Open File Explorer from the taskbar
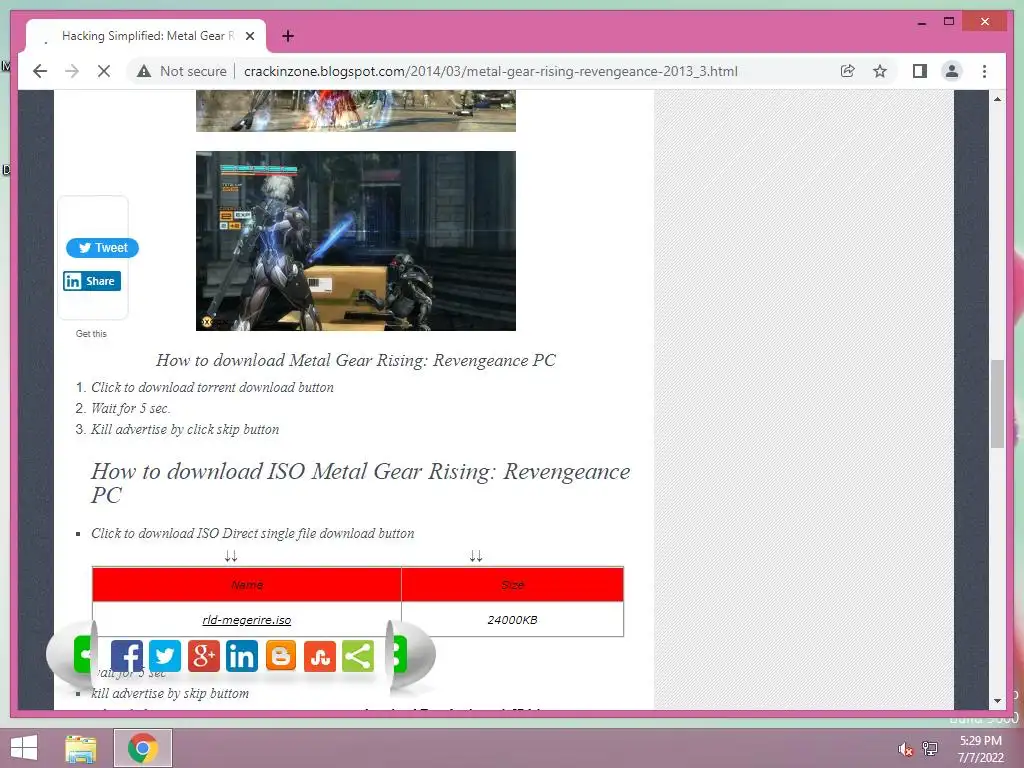Screen dimensions: 1024x768 (x=81, y=748)
